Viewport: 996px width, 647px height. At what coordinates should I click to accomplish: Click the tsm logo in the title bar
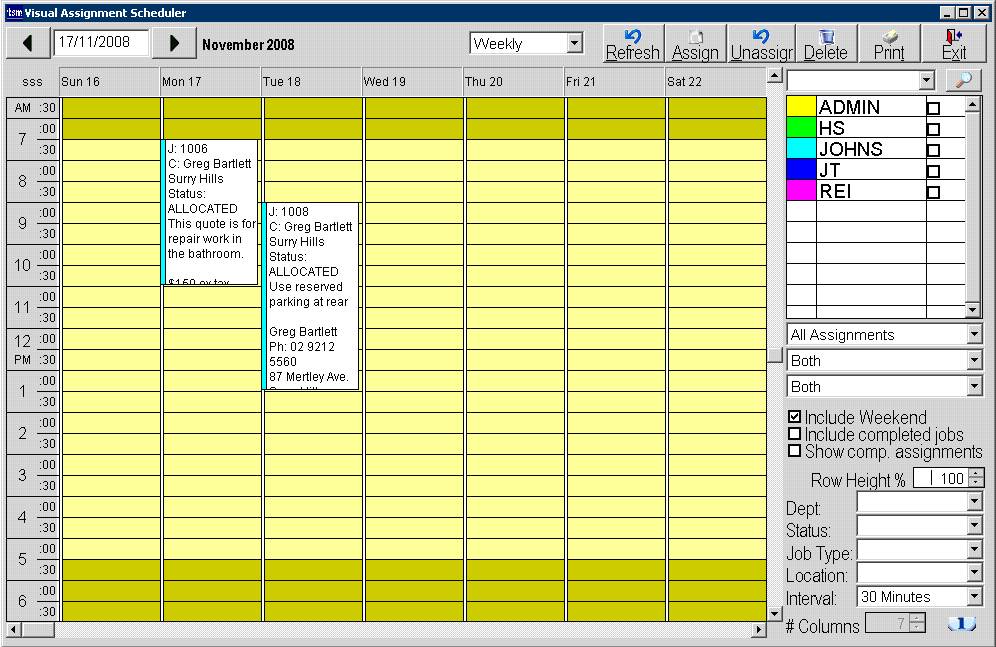click(x=10, y=12)
